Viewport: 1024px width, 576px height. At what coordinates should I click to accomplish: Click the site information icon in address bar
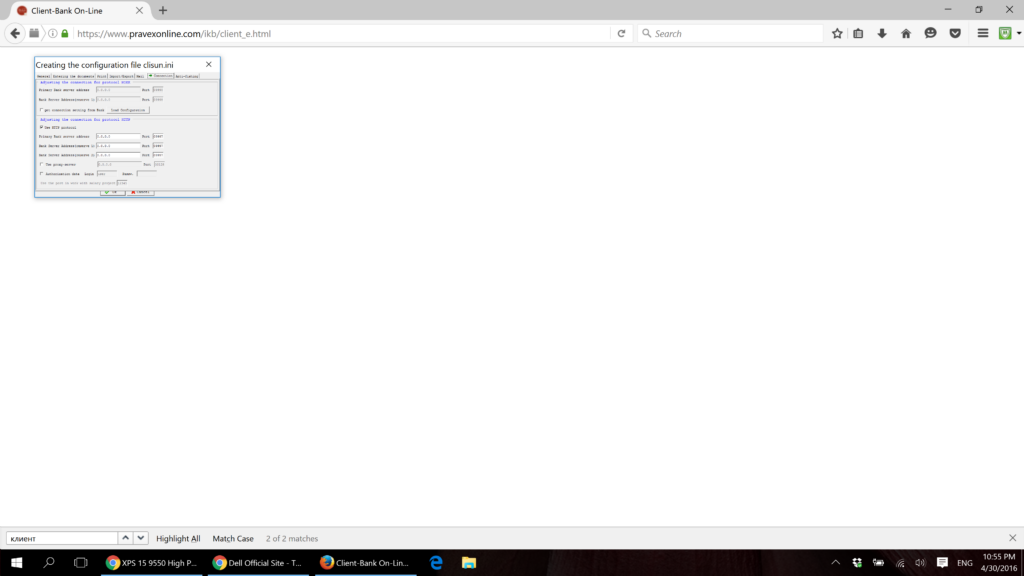pyautogui.click(x=53, y=33)
